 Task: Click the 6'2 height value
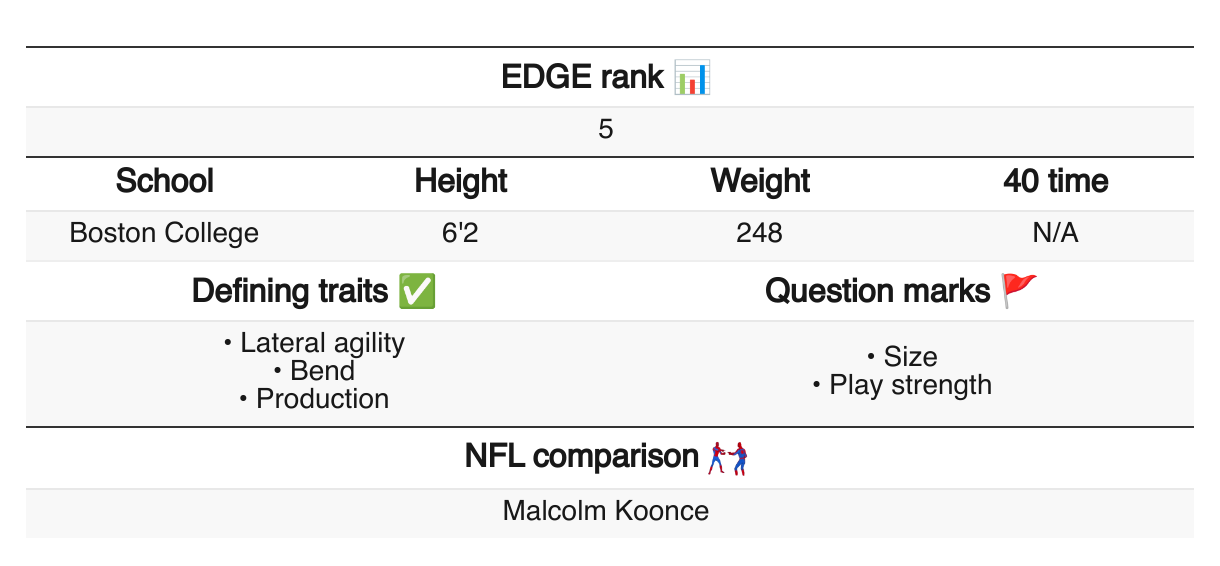[x=461, y=233]
